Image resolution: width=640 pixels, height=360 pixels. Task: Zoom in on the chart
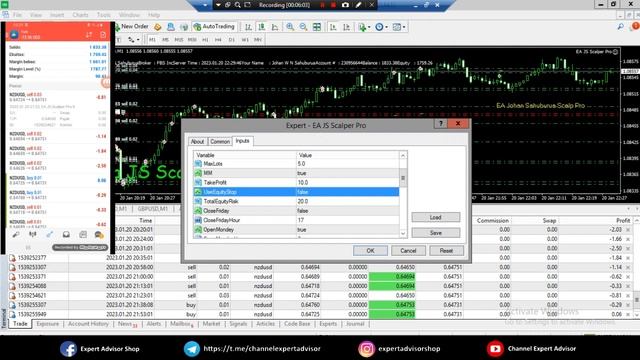[290, 27]
